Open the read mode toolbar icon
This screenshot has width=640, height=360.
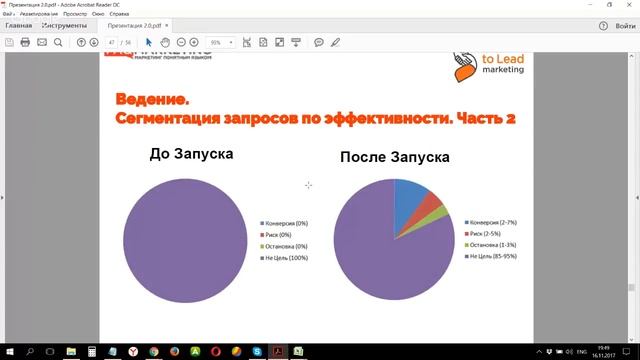296,42
